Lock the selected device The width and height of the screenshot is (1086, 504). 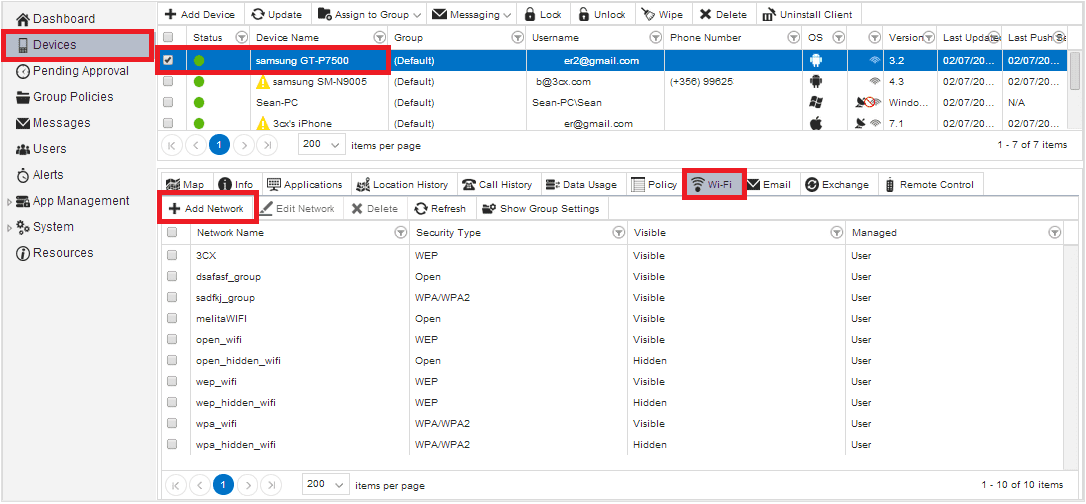click(x=544, y=15)
